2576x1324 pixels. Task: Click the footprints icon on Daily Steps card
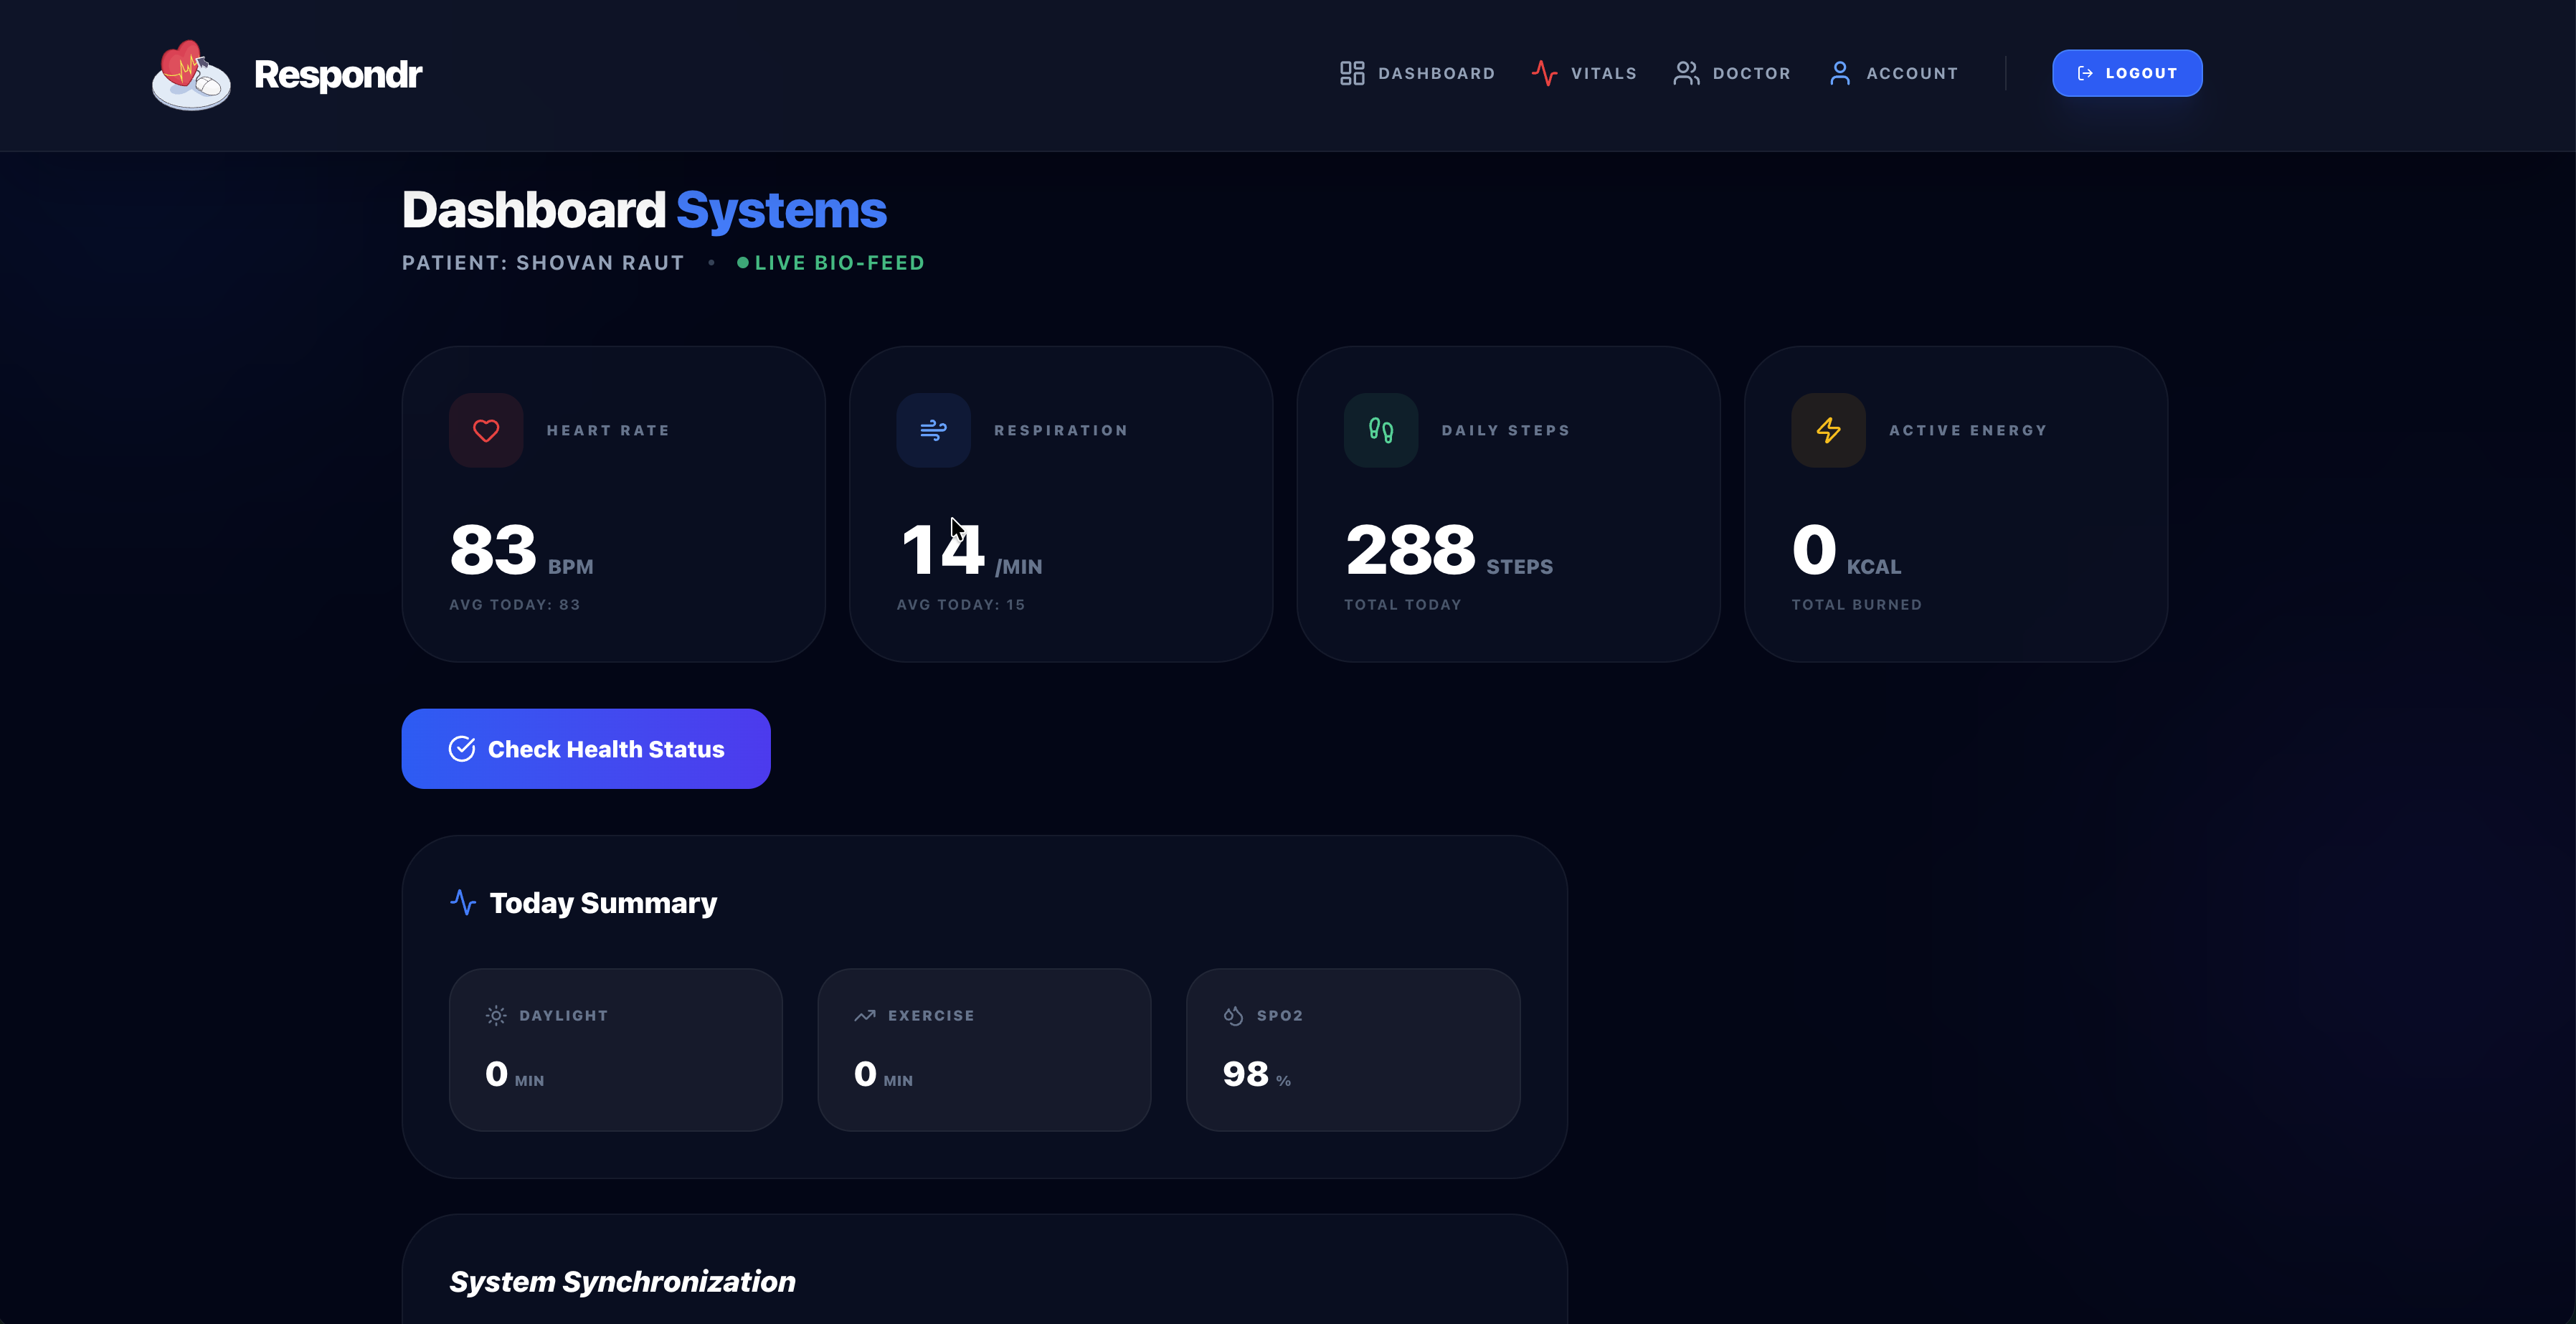(1381, 430)
